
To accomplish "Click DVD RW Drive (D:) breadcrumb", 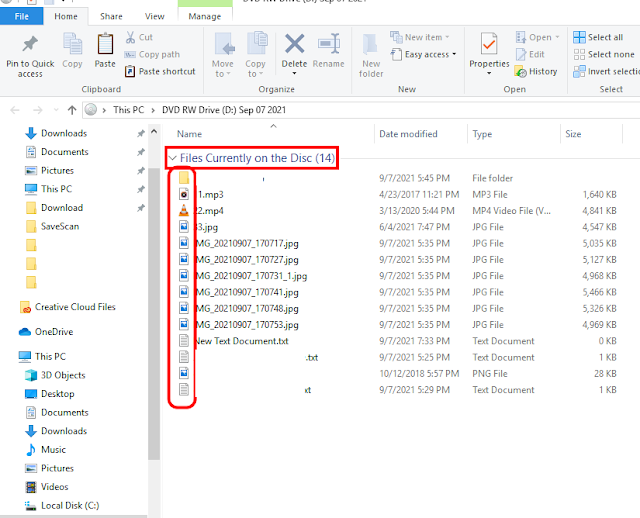I will [x=224, y=110].
